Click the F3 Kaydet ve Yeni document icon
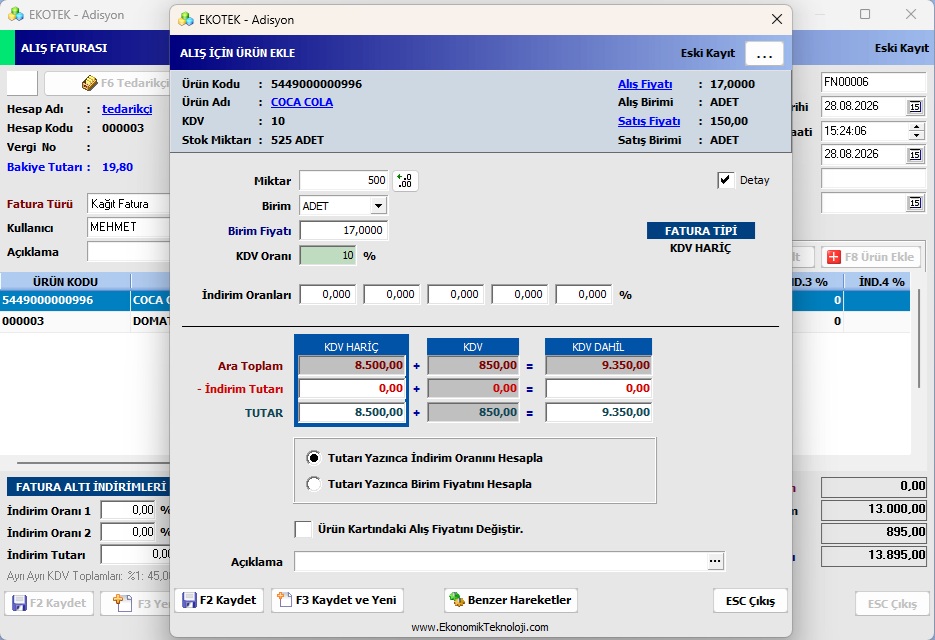Viewport: 935px width, 640px height. (x=284, y=599)
